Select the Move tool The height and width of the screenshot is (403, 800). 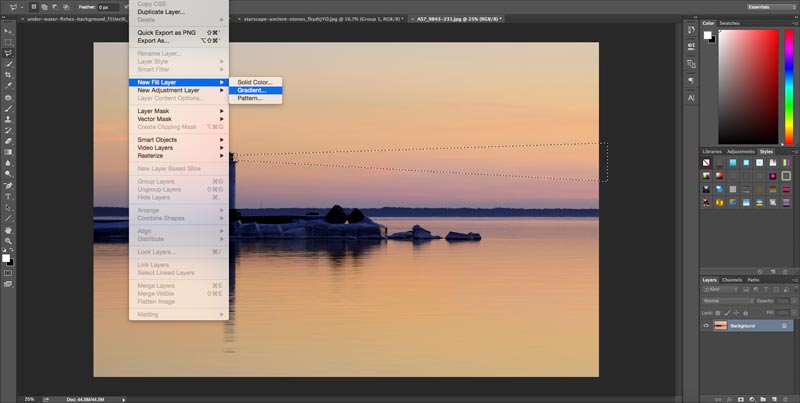[x=8, y=31]
